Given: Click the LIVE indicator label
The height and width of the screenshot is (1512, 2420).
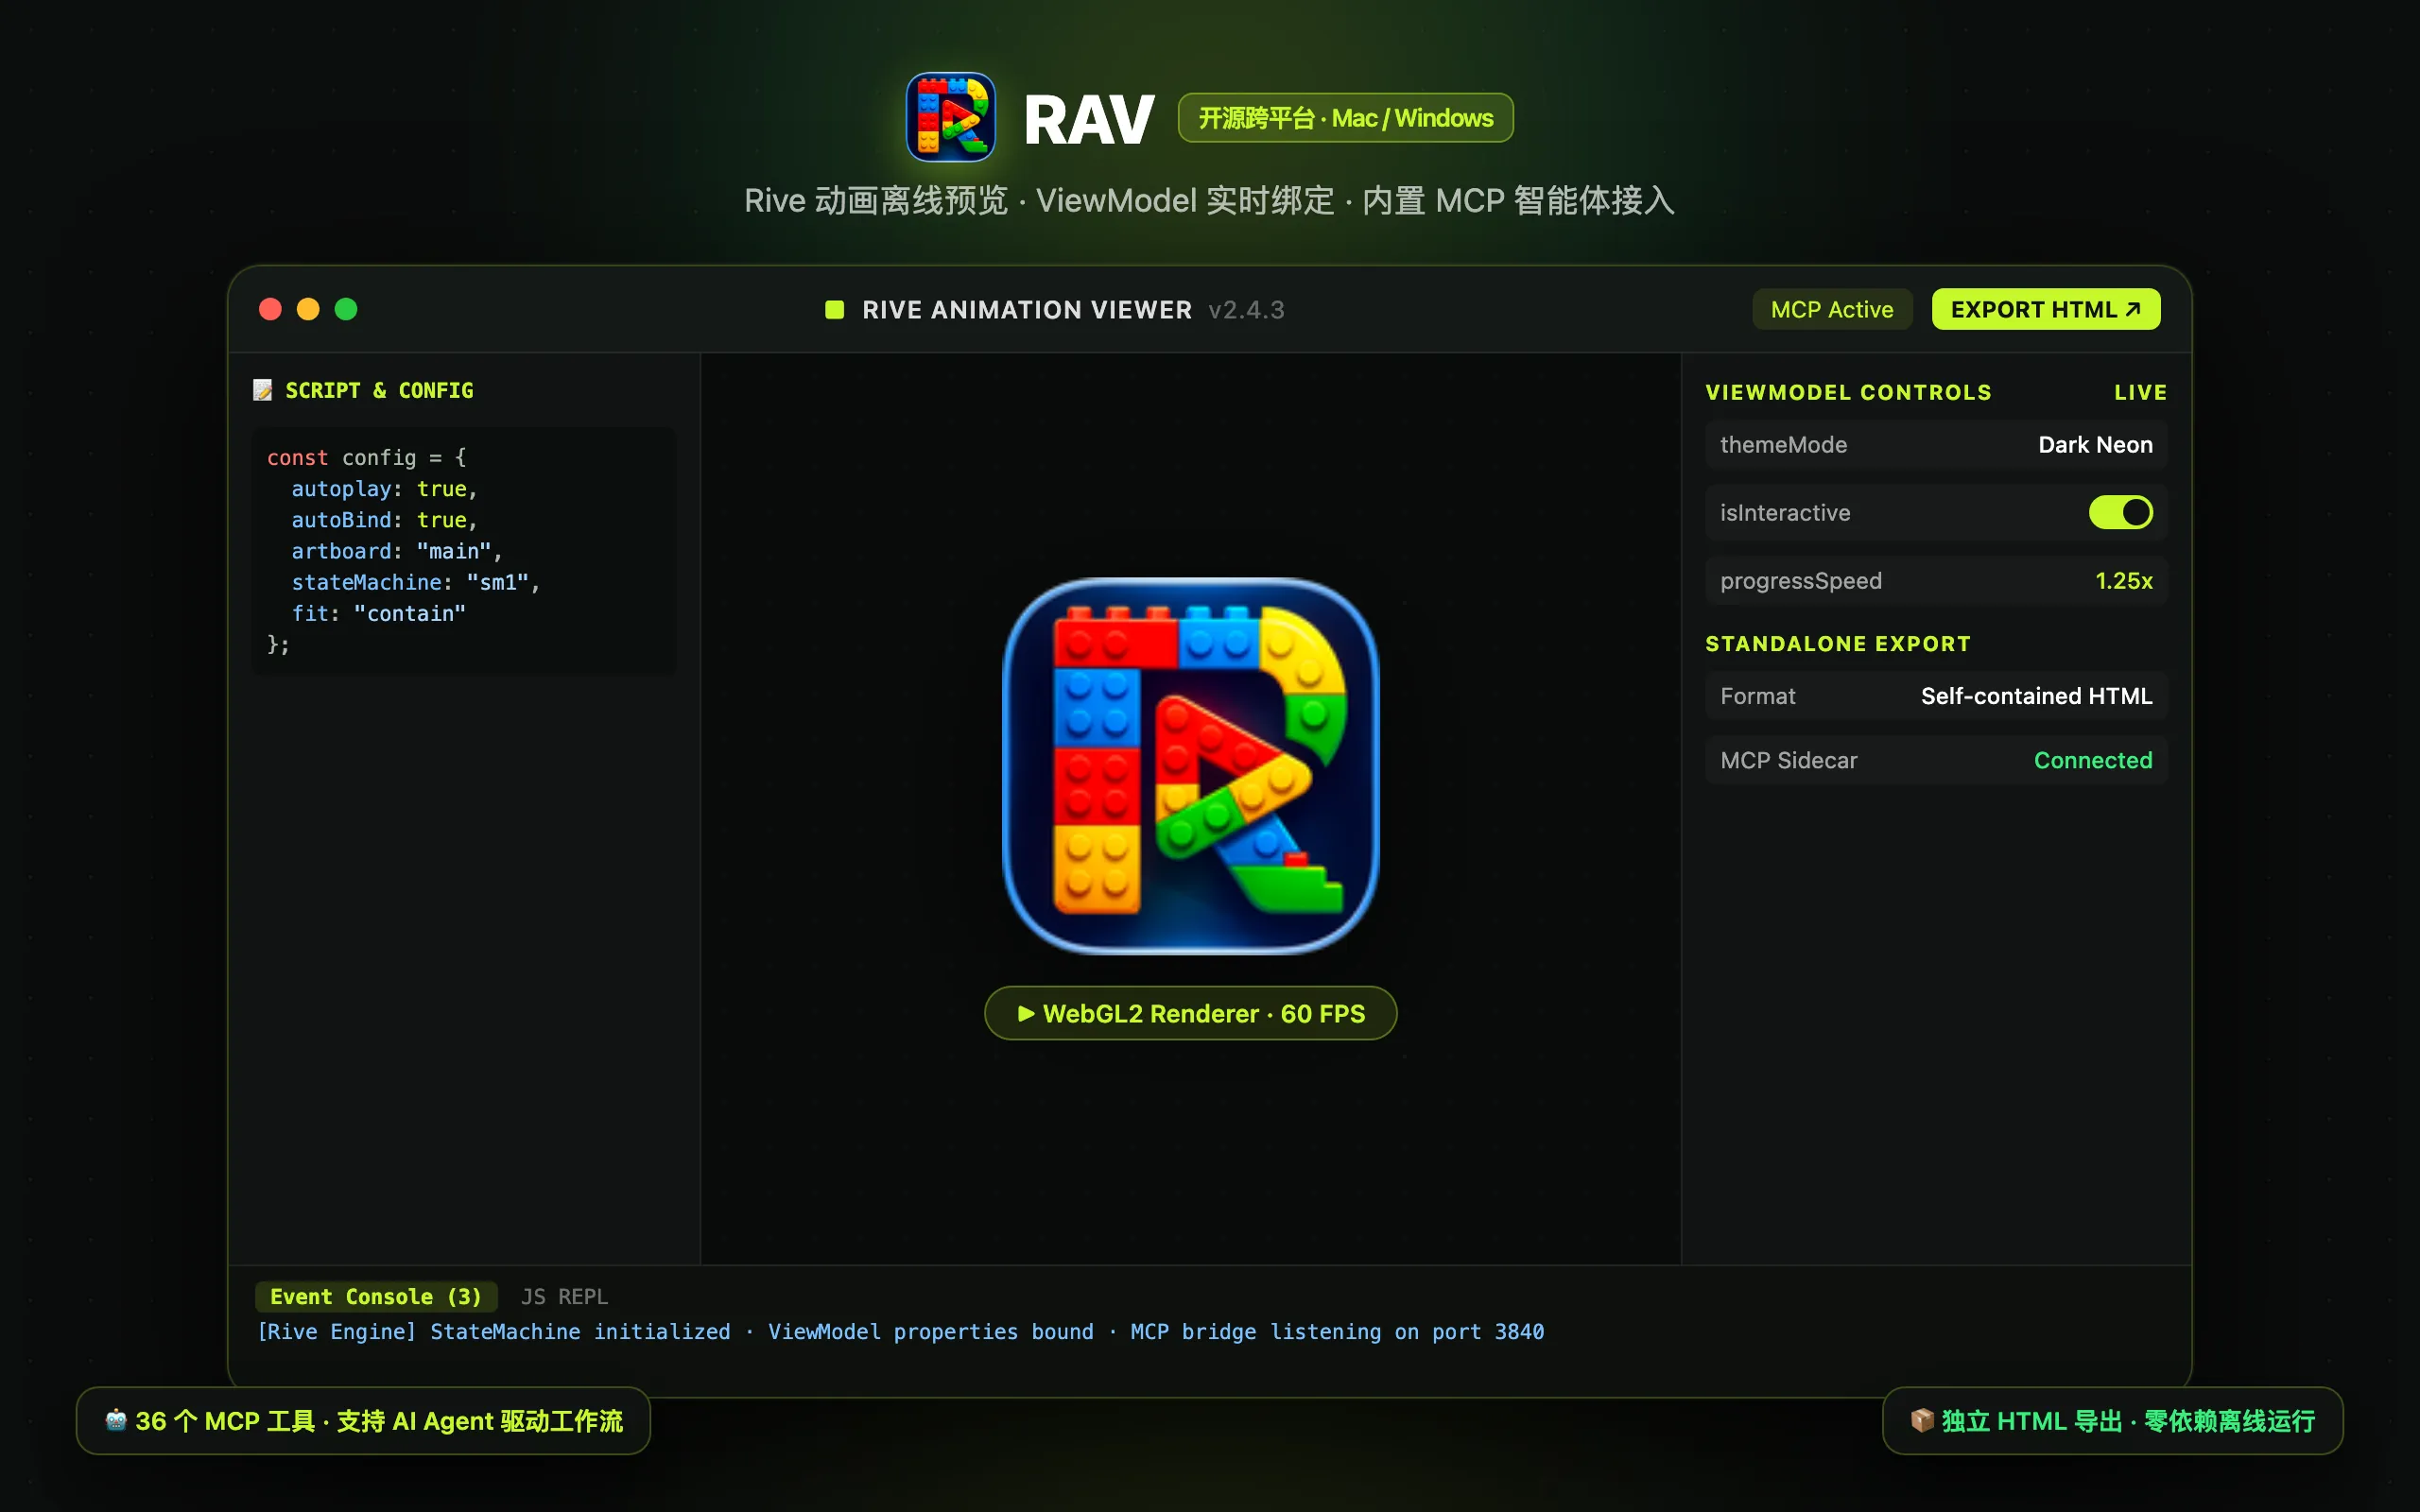Looking at the screenshot, I should coord(2140,392).
